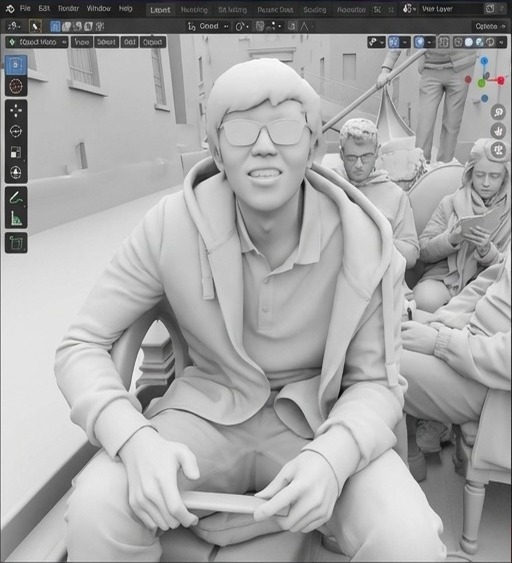This screenshot has height=563, width=512.
Task: Open the viewport View menu button
Action: tap(82, 42)
